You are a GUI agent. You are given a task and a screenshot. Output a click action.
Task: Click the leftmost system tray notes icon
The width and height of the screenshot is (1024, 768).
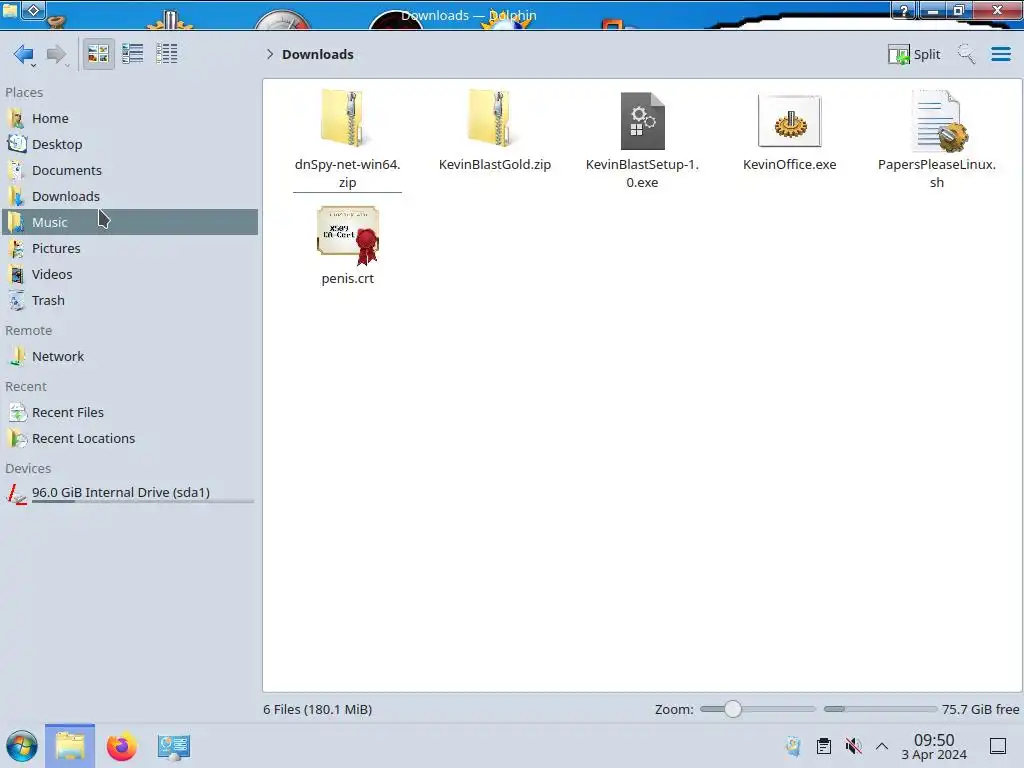[x=793, y=746]
